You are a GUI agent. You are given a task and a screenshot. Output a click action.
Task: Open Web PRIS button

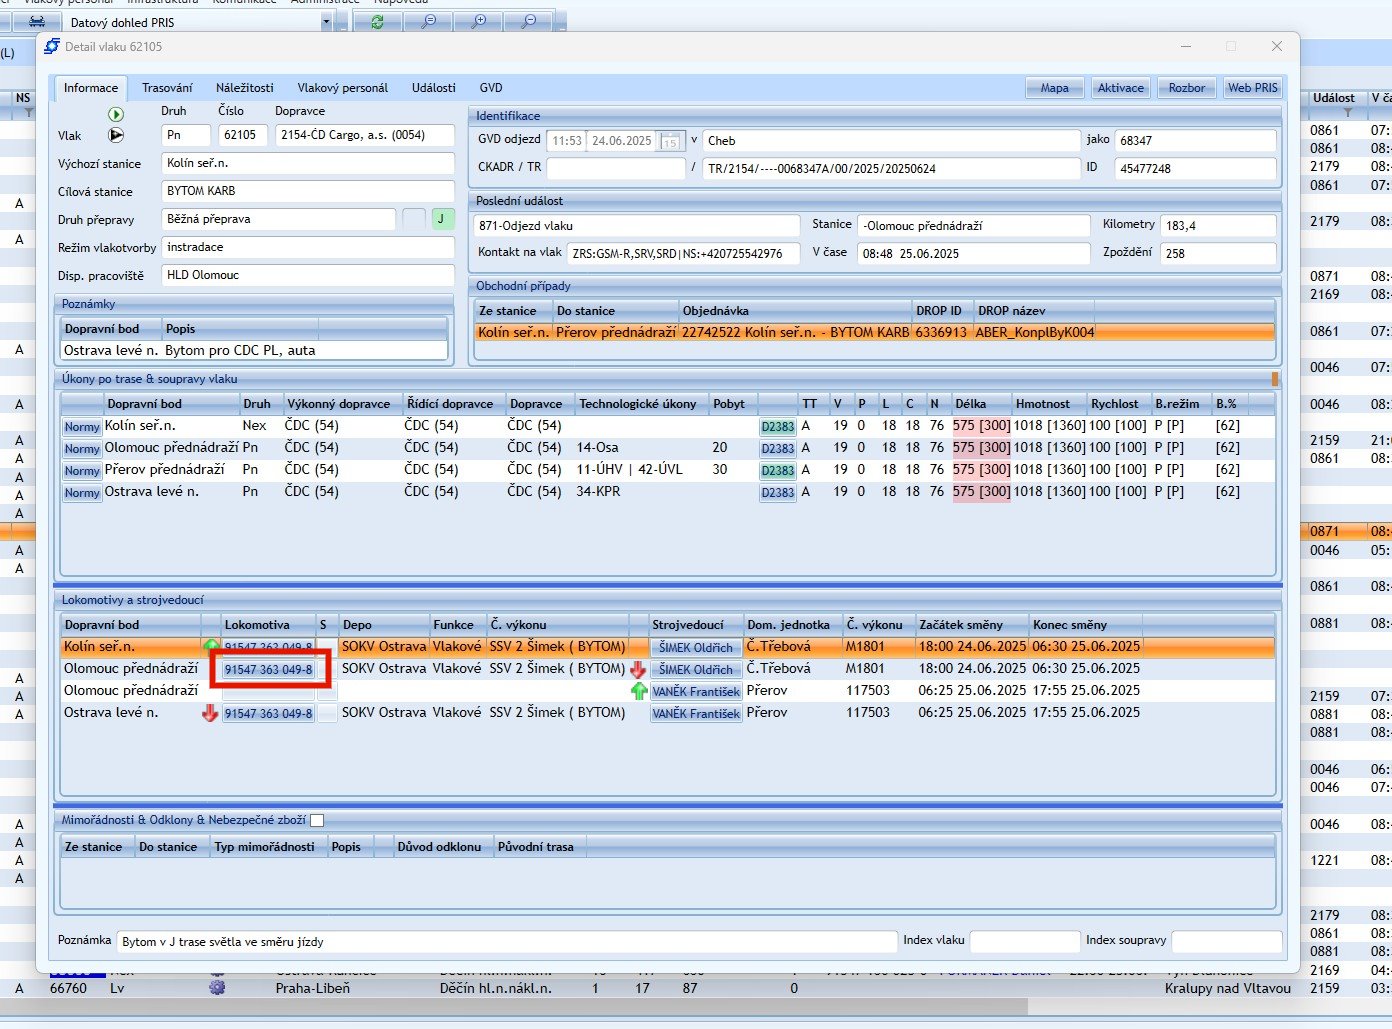(1252, 88)
